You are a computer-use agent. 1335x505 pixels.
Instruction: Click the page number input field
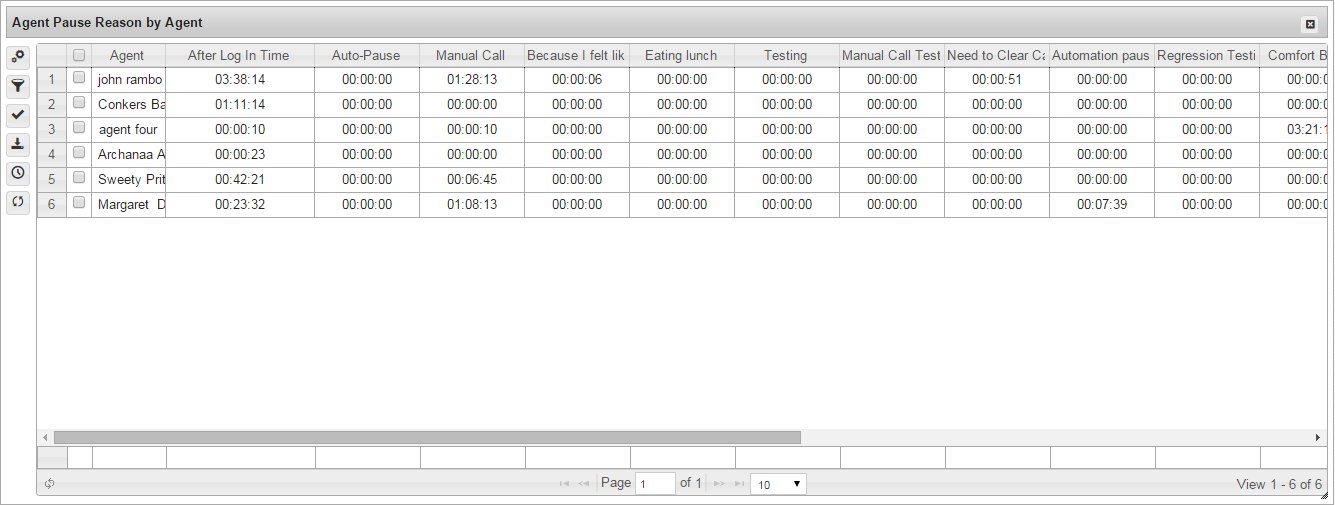click(x=655, y=484)
